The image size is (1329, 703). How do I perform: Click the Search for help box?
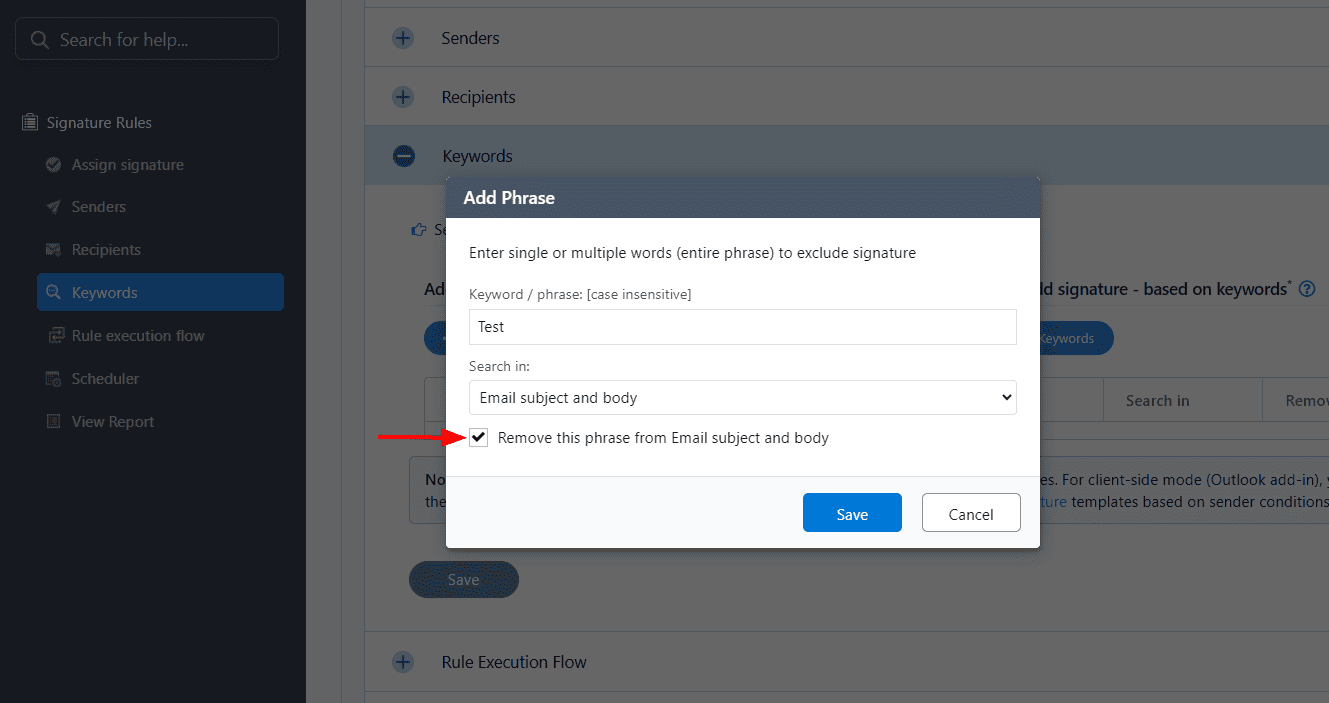[x=147, y=40]
